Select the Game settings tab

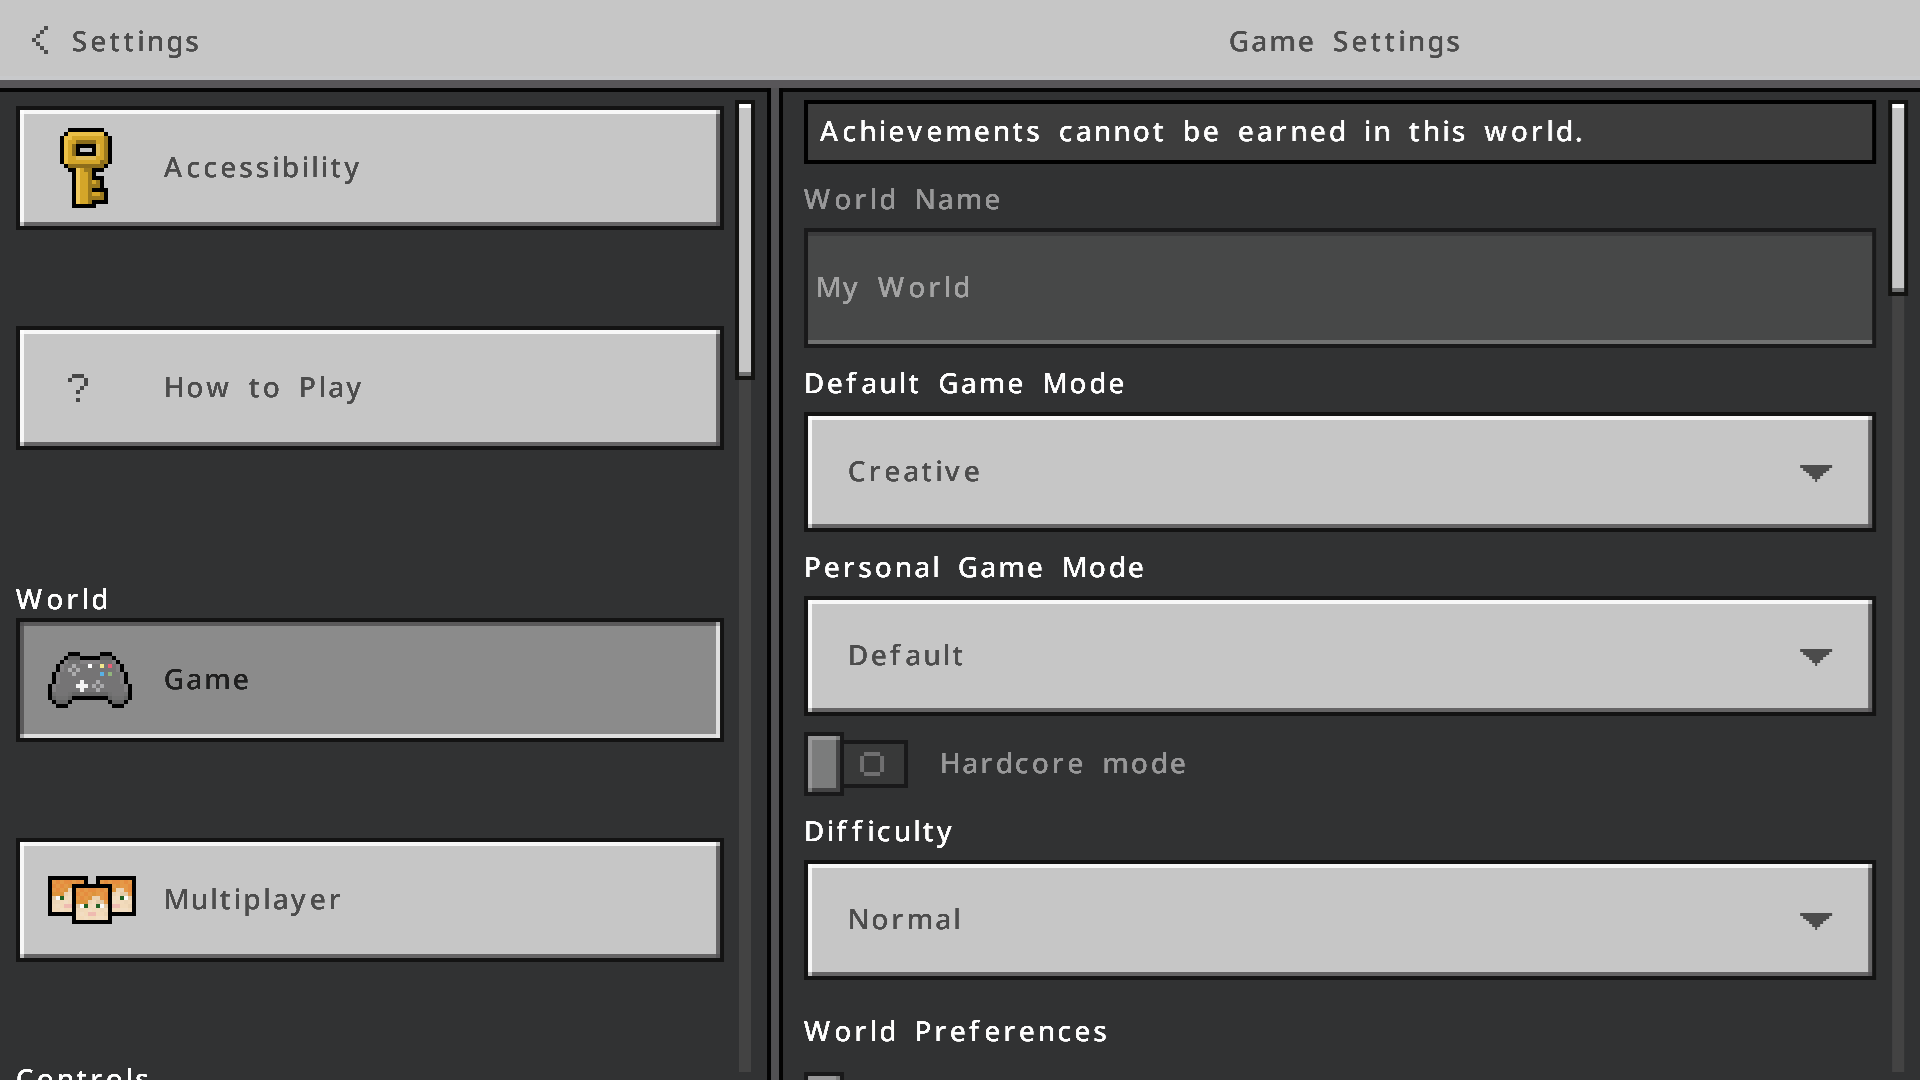(x=370, y=680)
